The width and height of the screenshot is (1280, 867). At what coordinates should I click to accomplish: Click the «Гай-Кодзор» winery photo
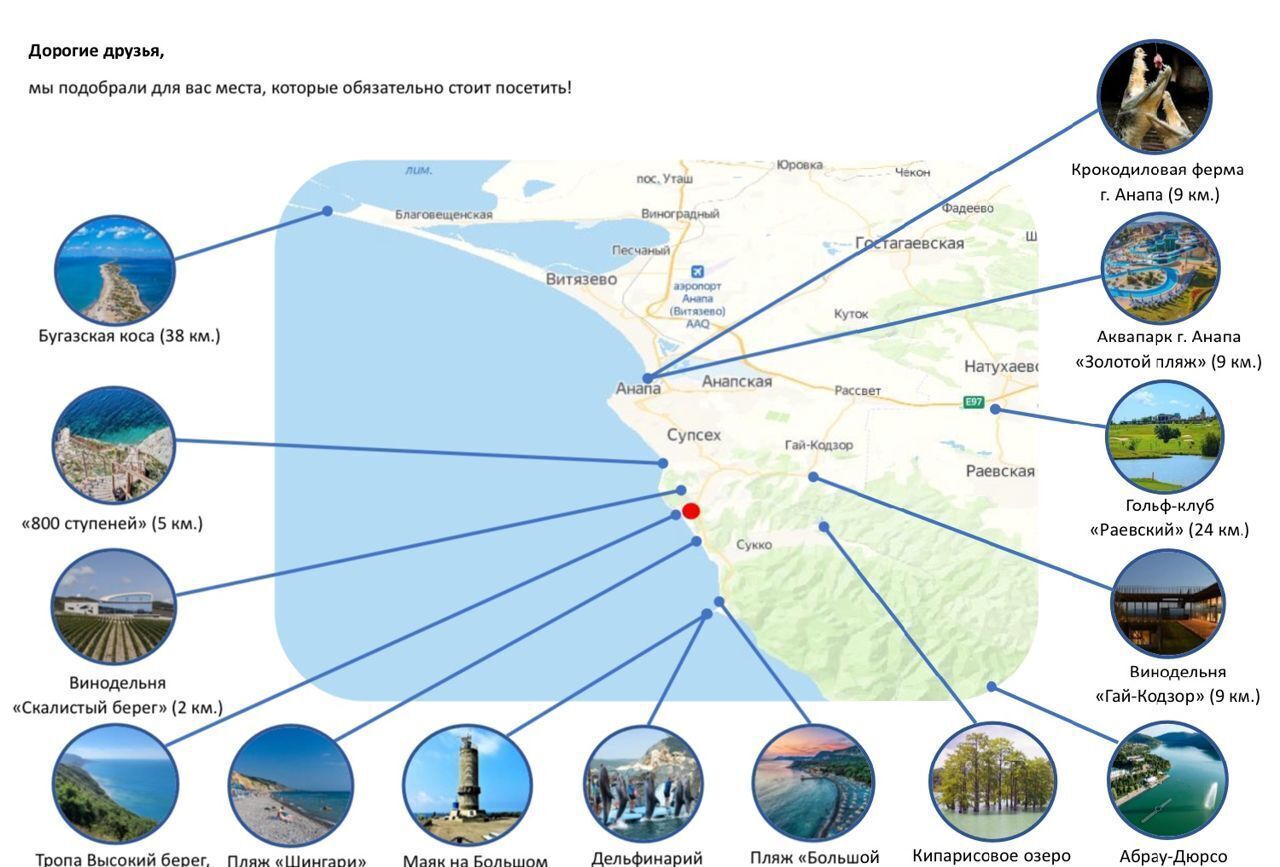(1167, 603)
